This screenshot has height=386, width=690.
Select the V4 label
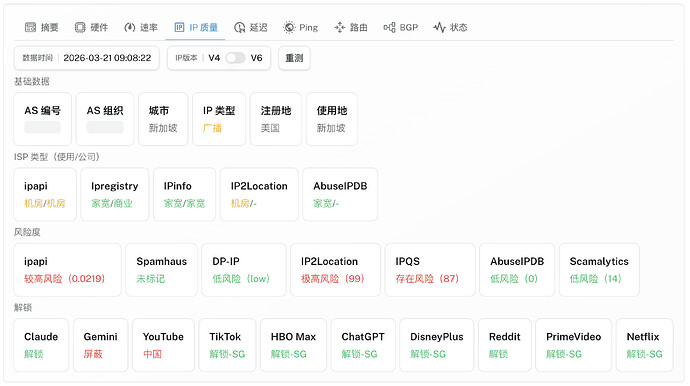coord(214,58)
